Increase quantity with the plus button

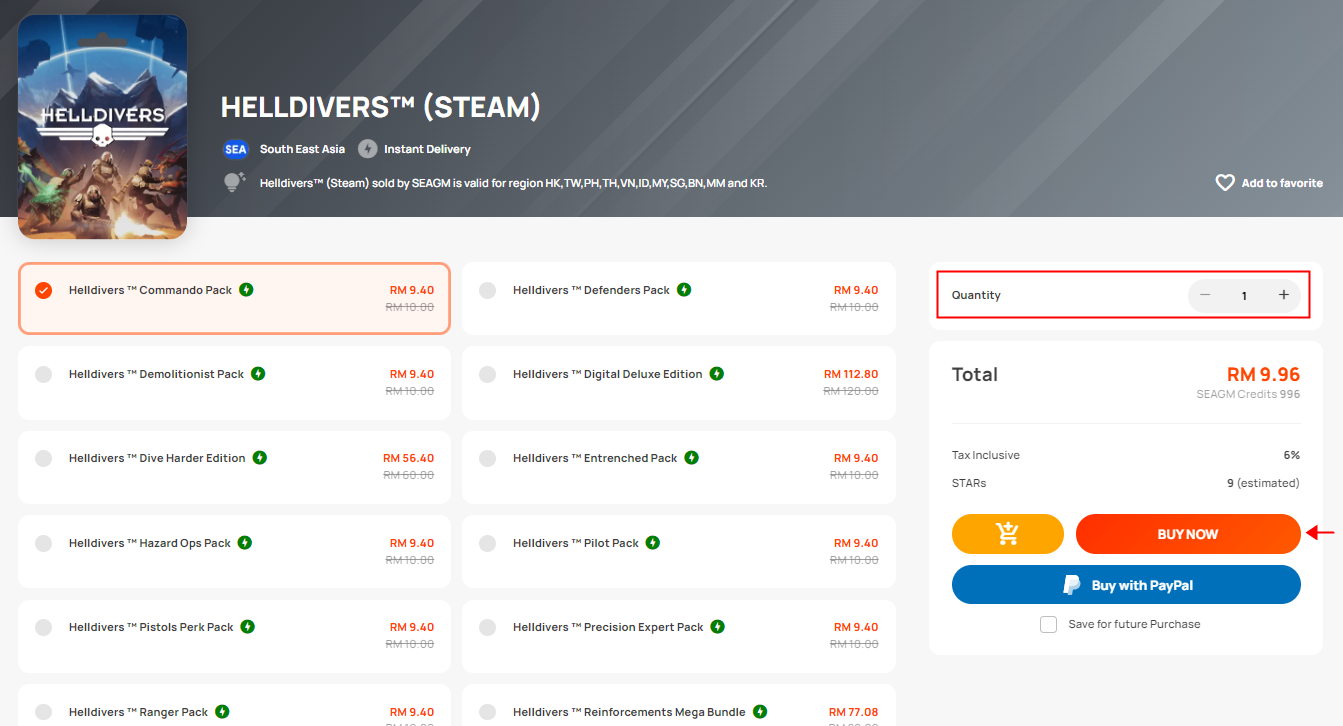pos(1284,295)
